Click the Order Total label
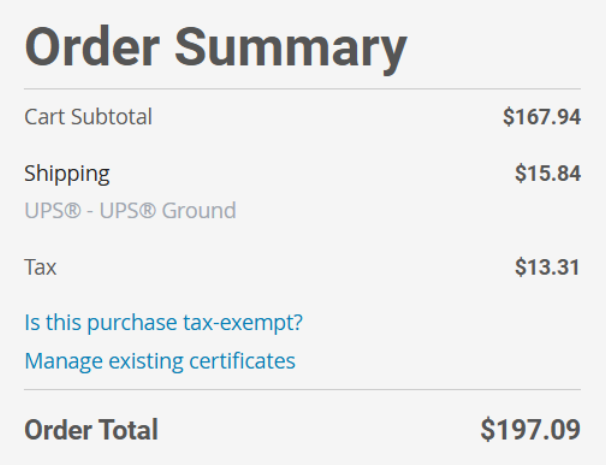The height and width of the screenshot is (465, 606). click(91, 430)
